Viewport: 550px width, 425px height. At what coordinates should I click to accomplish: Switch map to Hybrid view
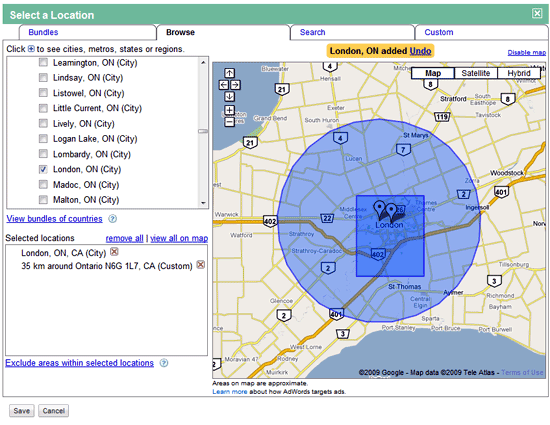[x=519, y=73]
